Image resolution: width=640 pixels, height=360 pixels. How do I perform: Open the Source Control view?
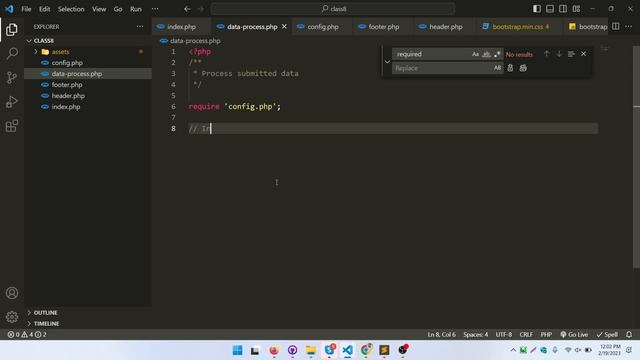coord(12,78)
